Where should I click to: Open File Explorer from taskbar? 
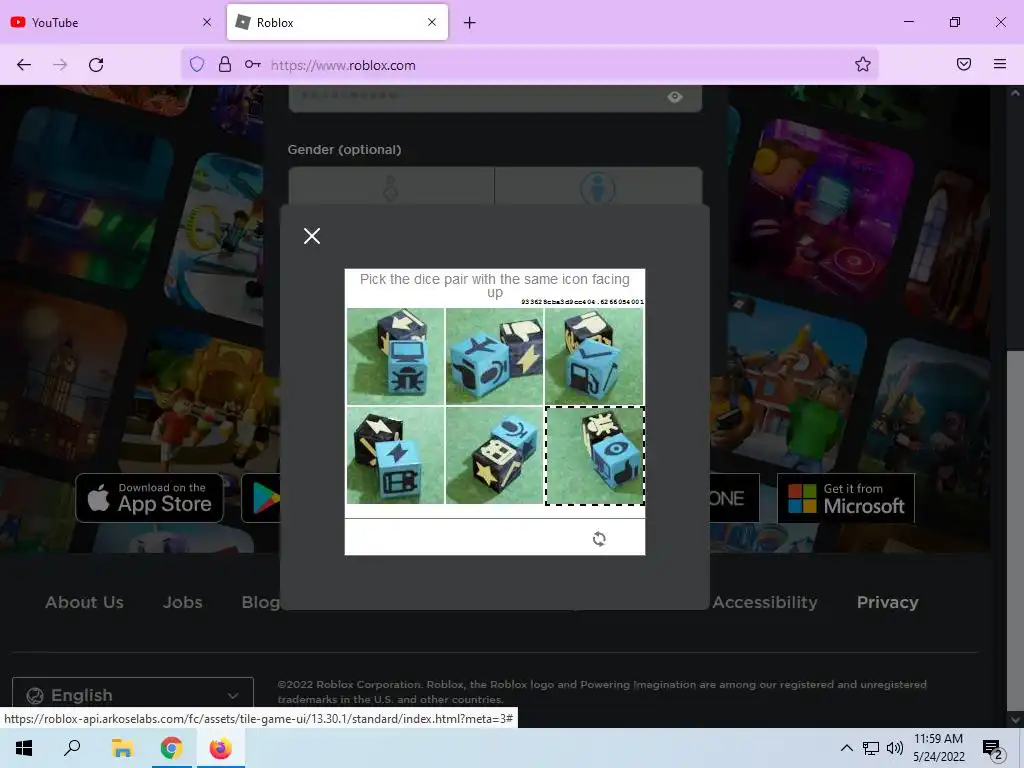[x=122, y=748]
